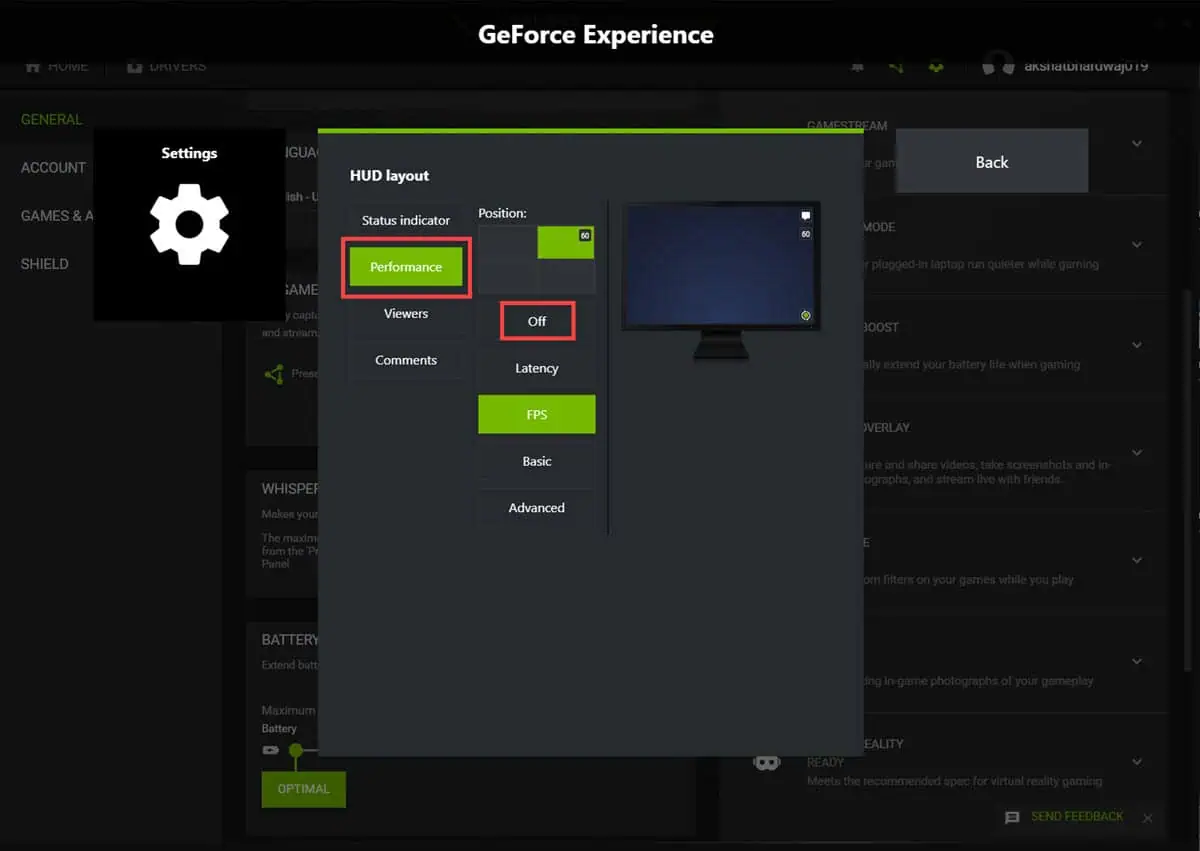The image size is (1200, 851).
Task: Click the VR headset icon
Action: point(767,762)
